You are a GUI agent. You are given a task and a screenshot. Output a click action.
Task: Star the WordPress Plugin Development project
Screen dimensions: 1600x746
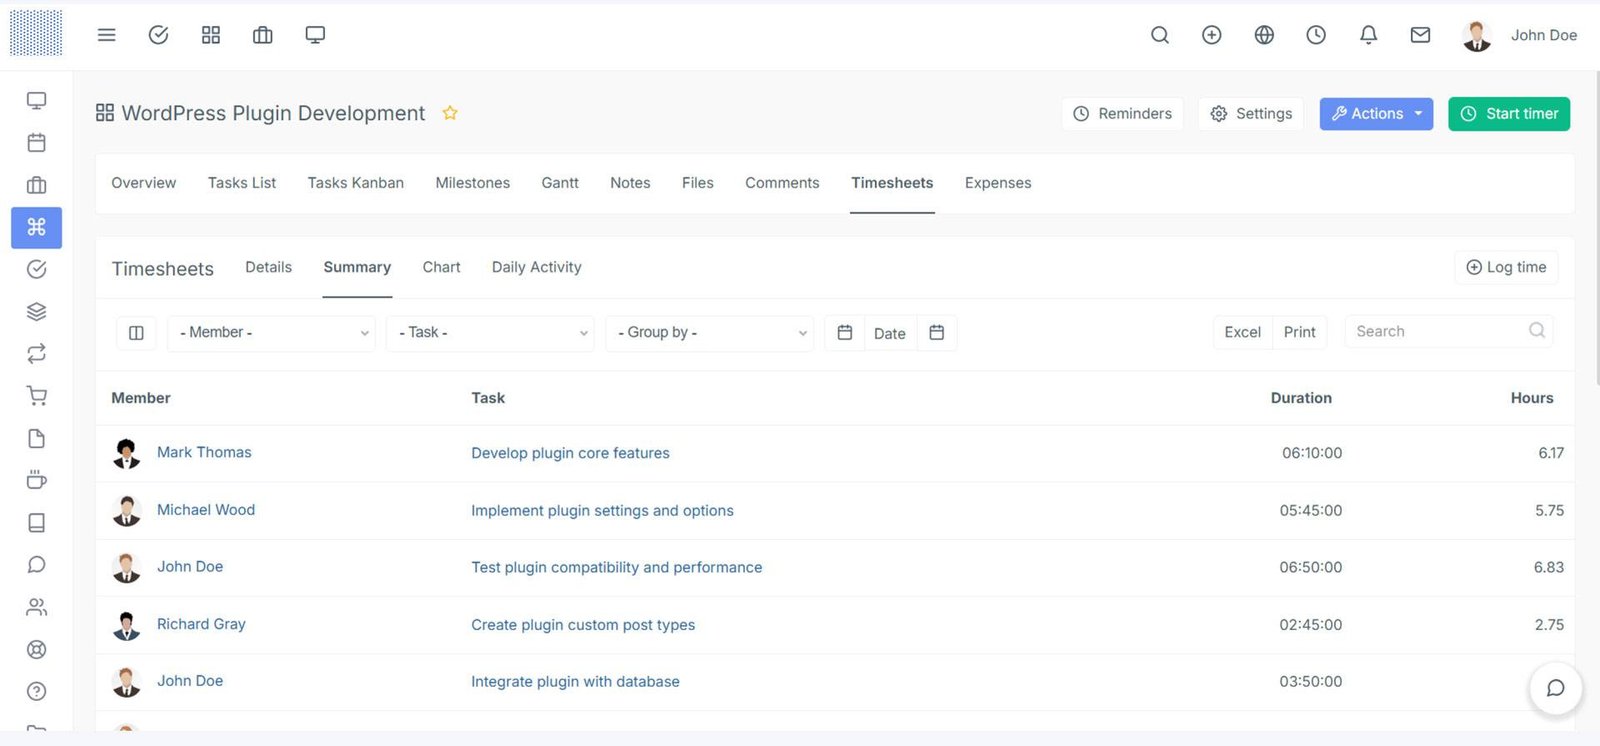(x=450, y=113)
